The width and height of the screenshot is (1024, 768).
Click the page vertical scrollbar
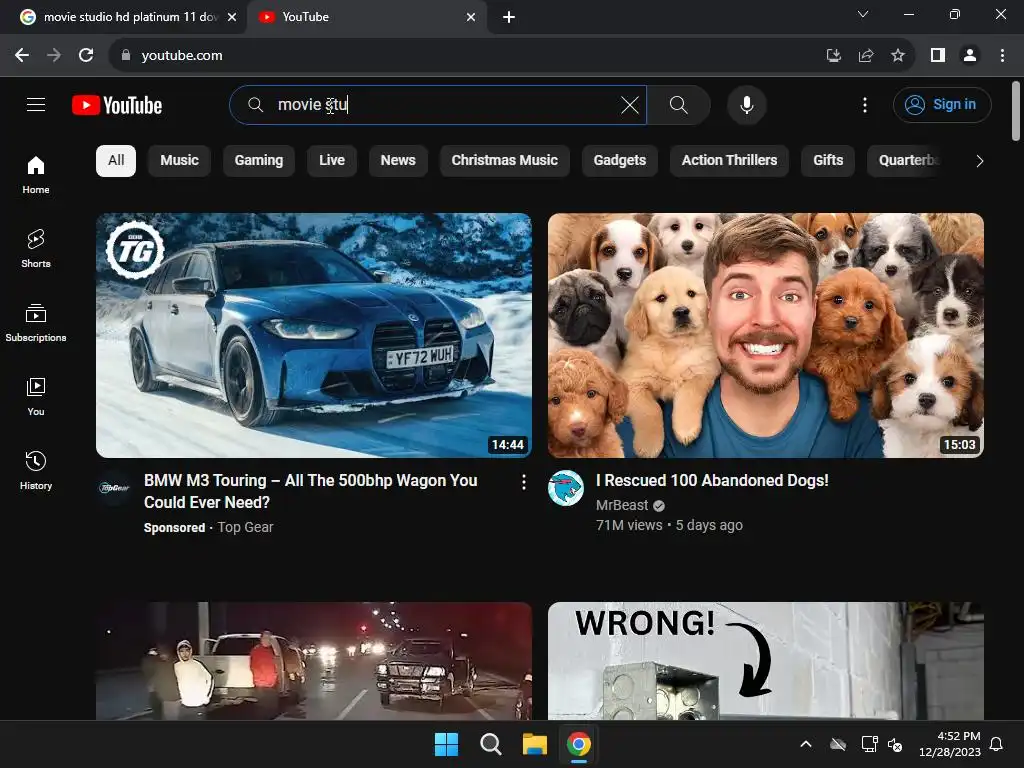(x=1016, y=111)
